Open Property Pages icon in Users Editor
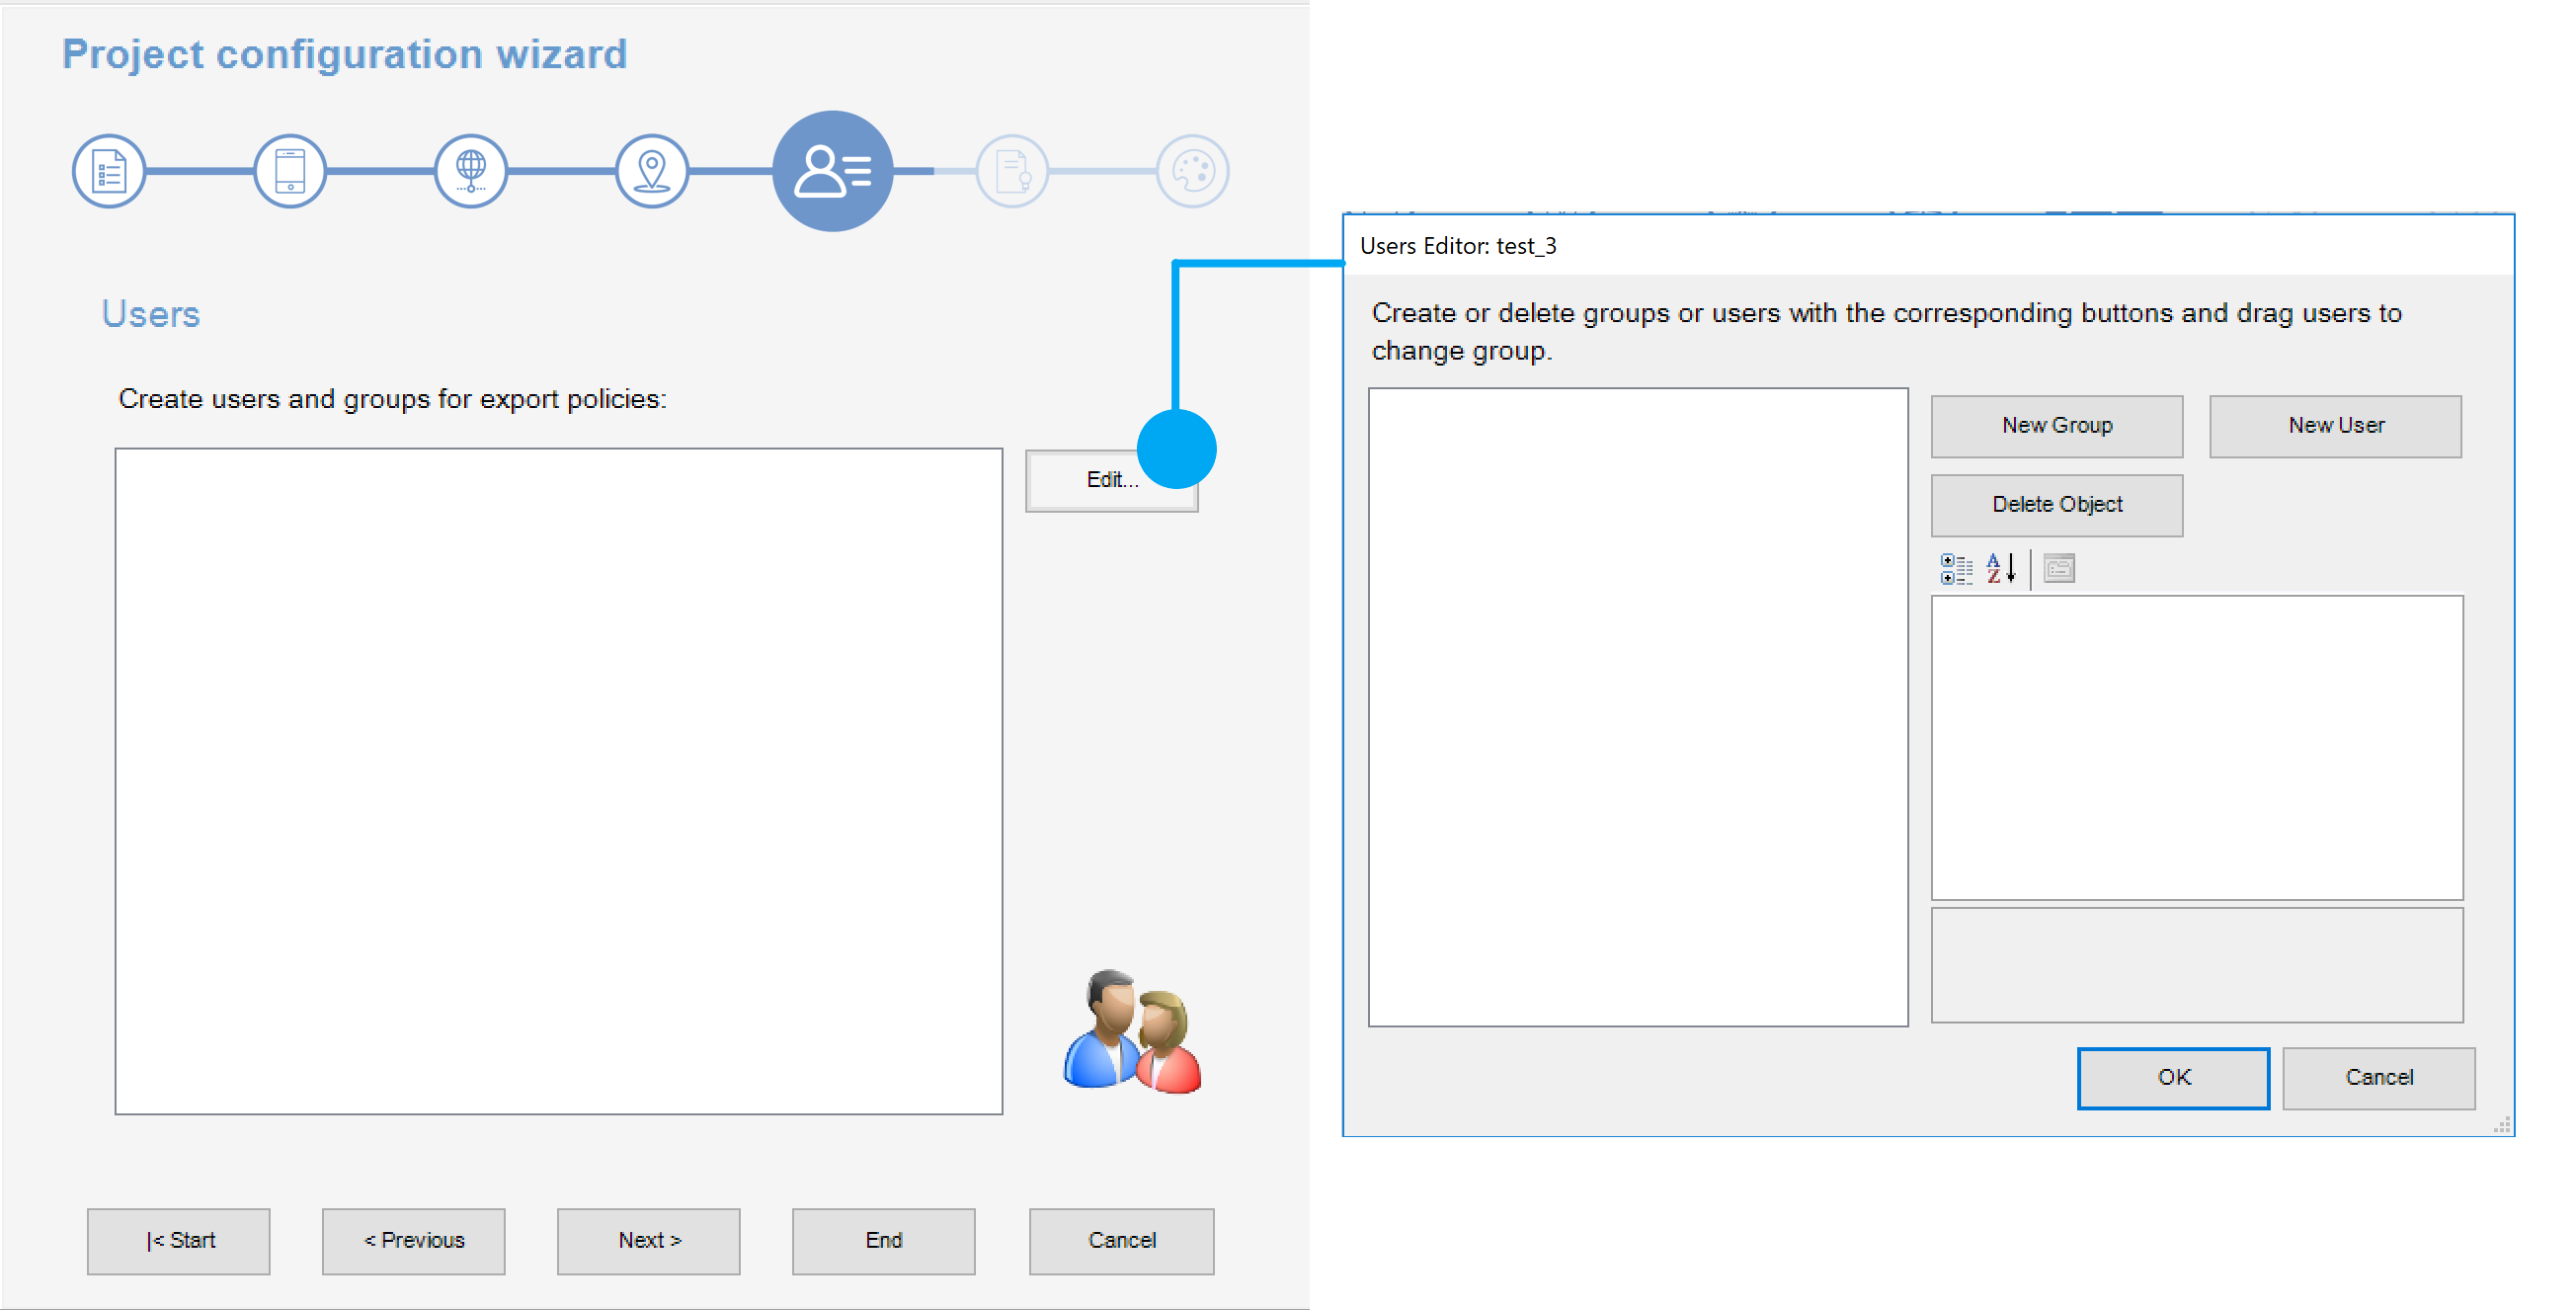Viewport: 2576px width, 1310px height. click(2059, 569)
